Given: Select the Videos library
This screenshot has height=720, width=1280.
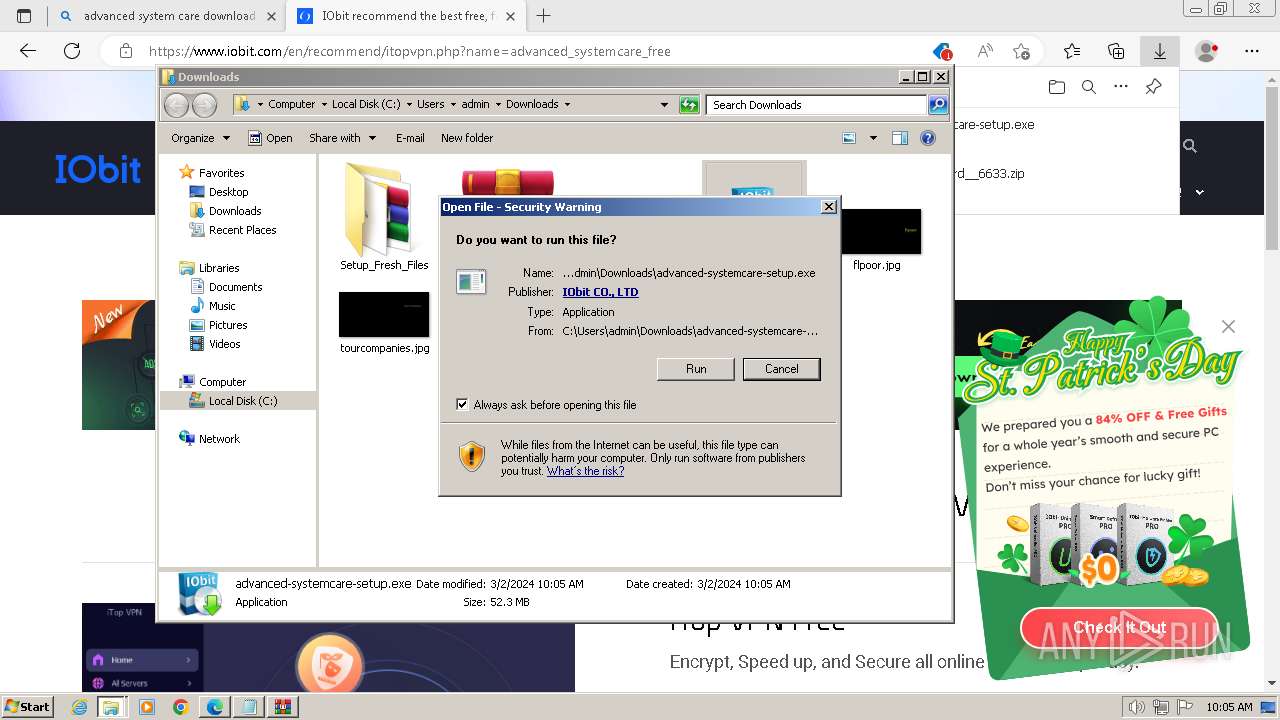Looking at the screenshot, I should click(x=224, y=344).
